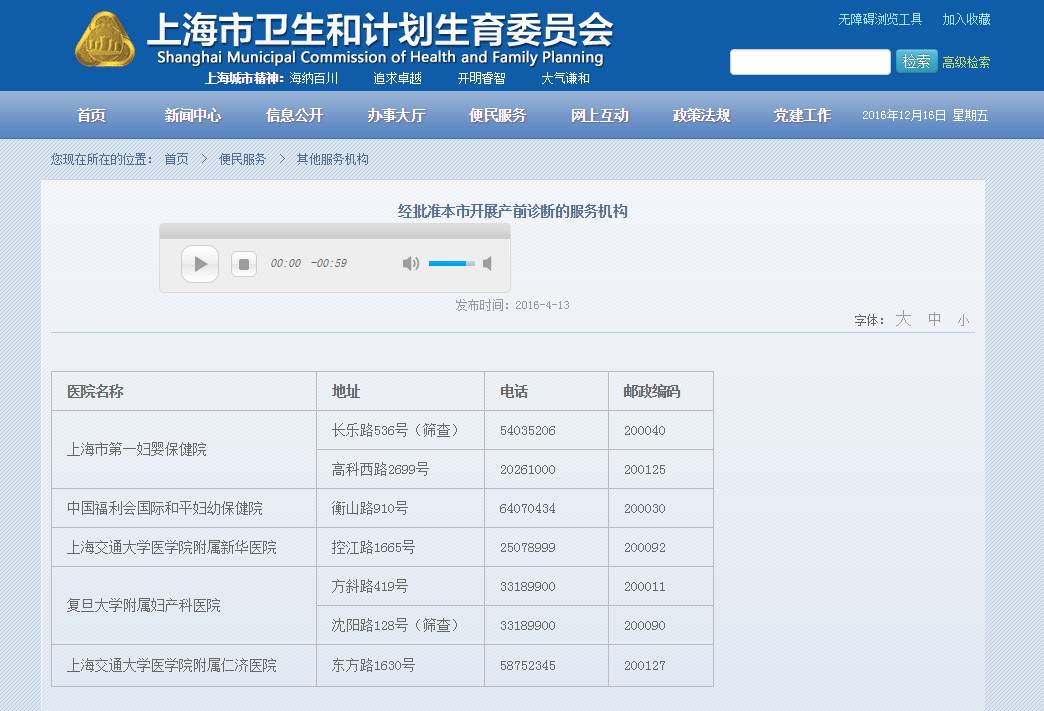The image size is (1044, 711).
Task: Click the speaker icon to mute audio
Action: pos(410,263)
